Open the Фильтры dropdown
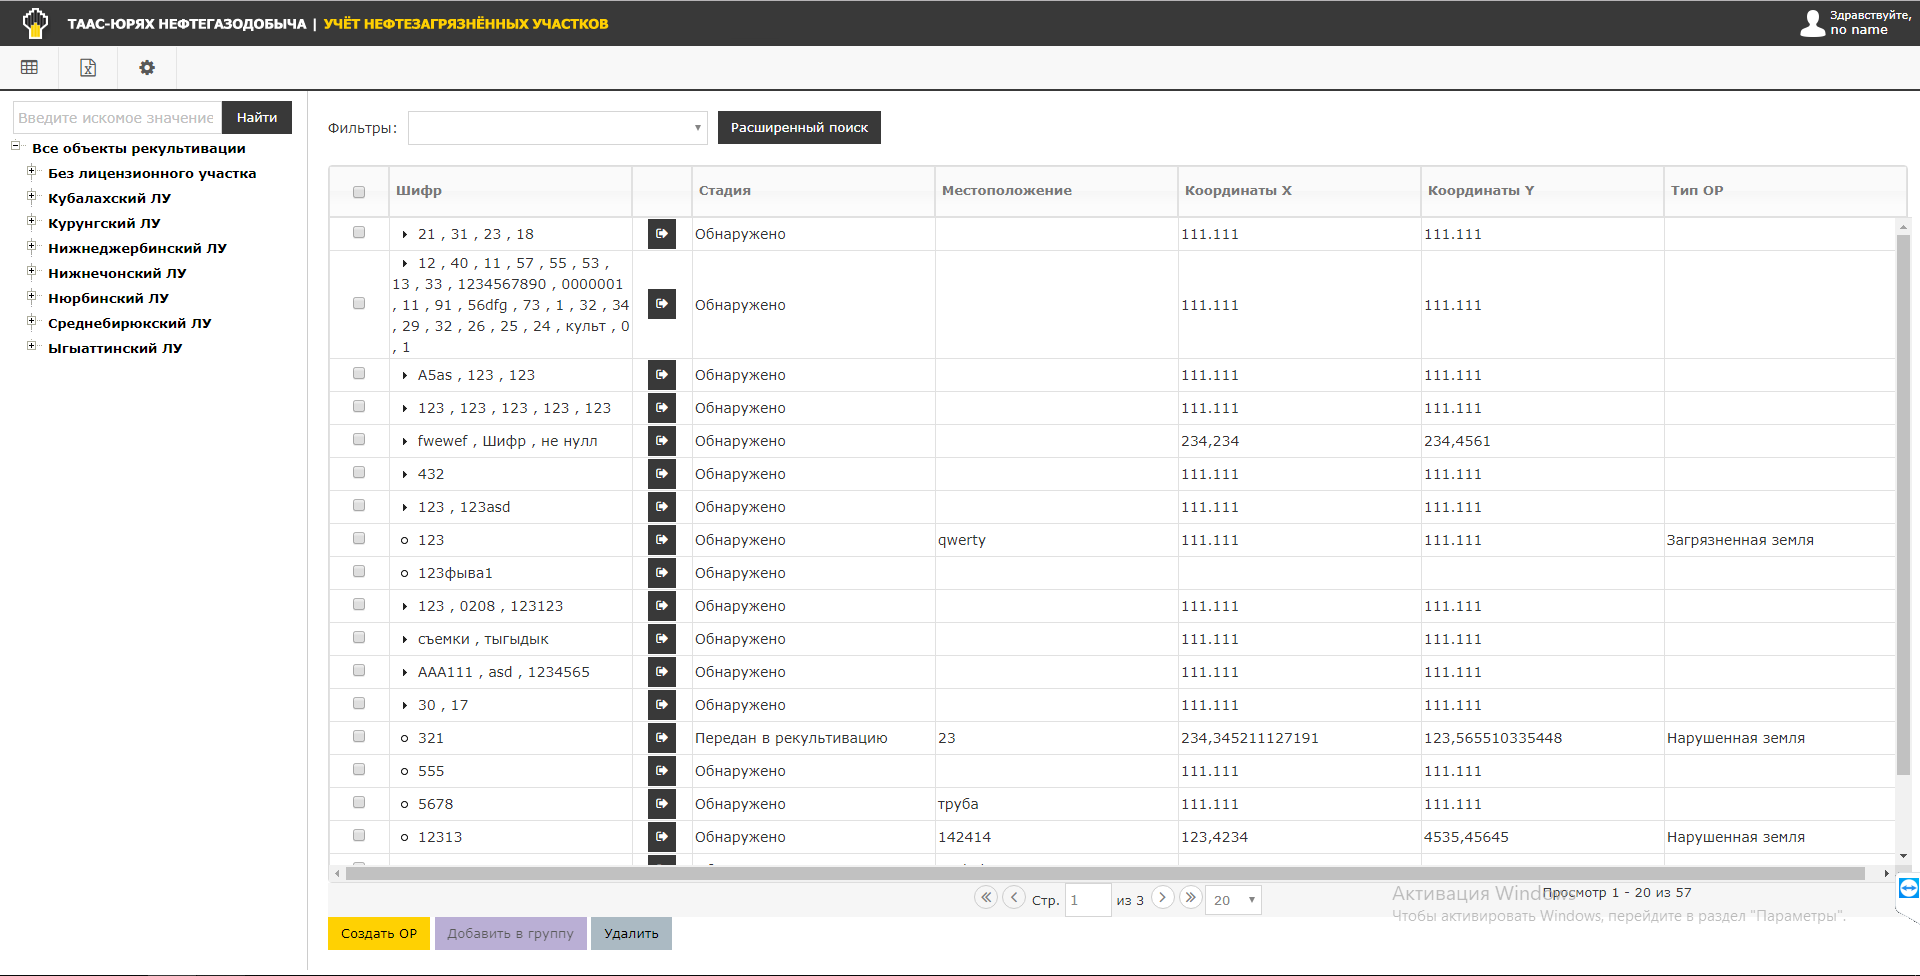This screenshot has height=976, width=1920. pos(557,128)
